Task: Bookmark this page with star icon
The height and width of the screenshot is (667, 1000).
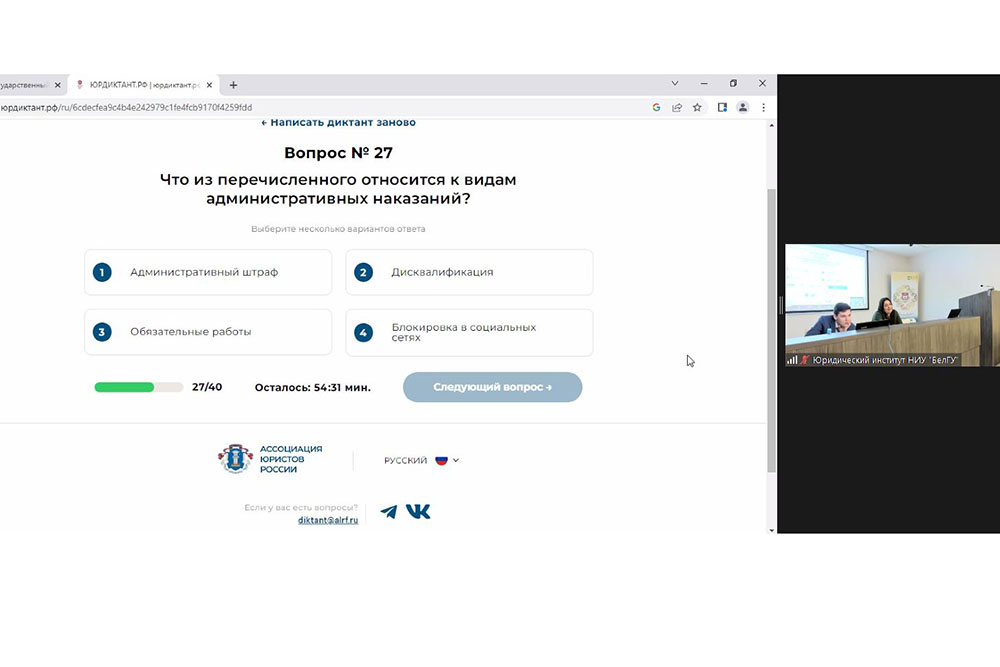Action: pyautogui.click(x=697, y=107)
